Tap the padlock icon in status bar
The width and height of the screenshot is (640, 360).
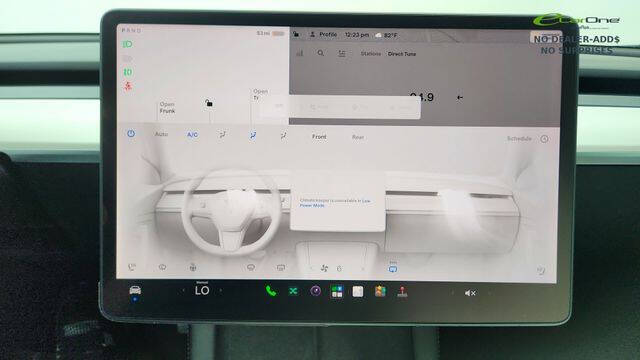pos(296,34)
